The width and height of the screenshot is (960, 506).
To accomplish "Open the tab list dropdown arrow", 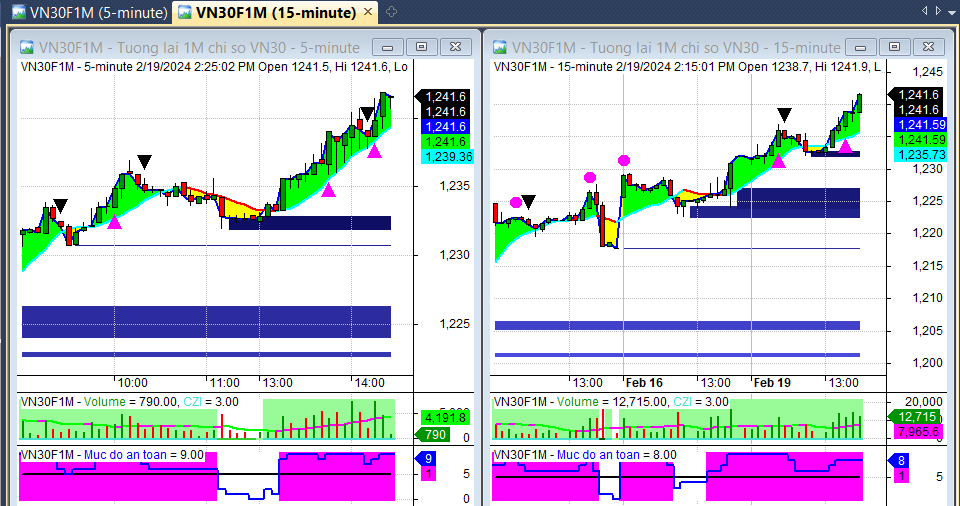I will tap(951, 12).
